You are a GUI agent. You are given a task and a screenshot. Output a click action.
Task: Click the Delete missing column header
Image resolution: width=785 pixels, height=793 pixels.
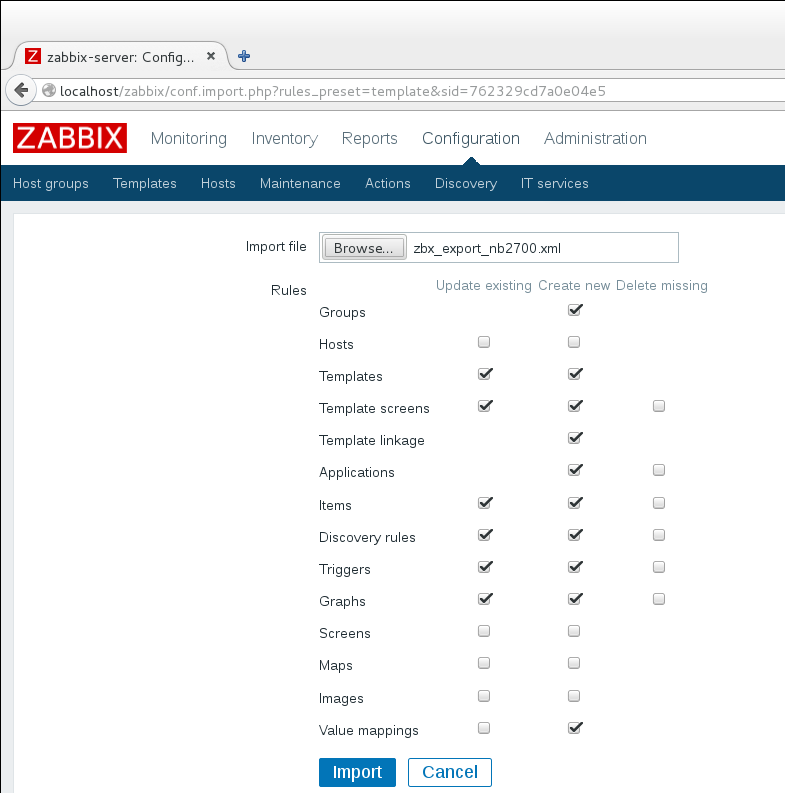coord(662,285)
